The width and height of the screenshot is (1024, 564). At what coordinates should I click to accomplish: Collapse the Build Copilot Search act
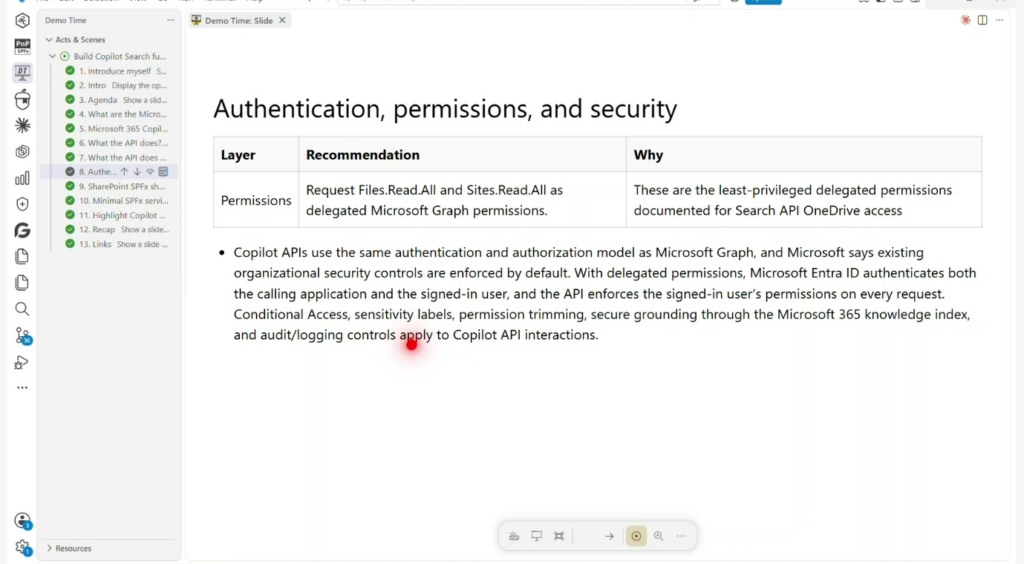click(53, 56)
